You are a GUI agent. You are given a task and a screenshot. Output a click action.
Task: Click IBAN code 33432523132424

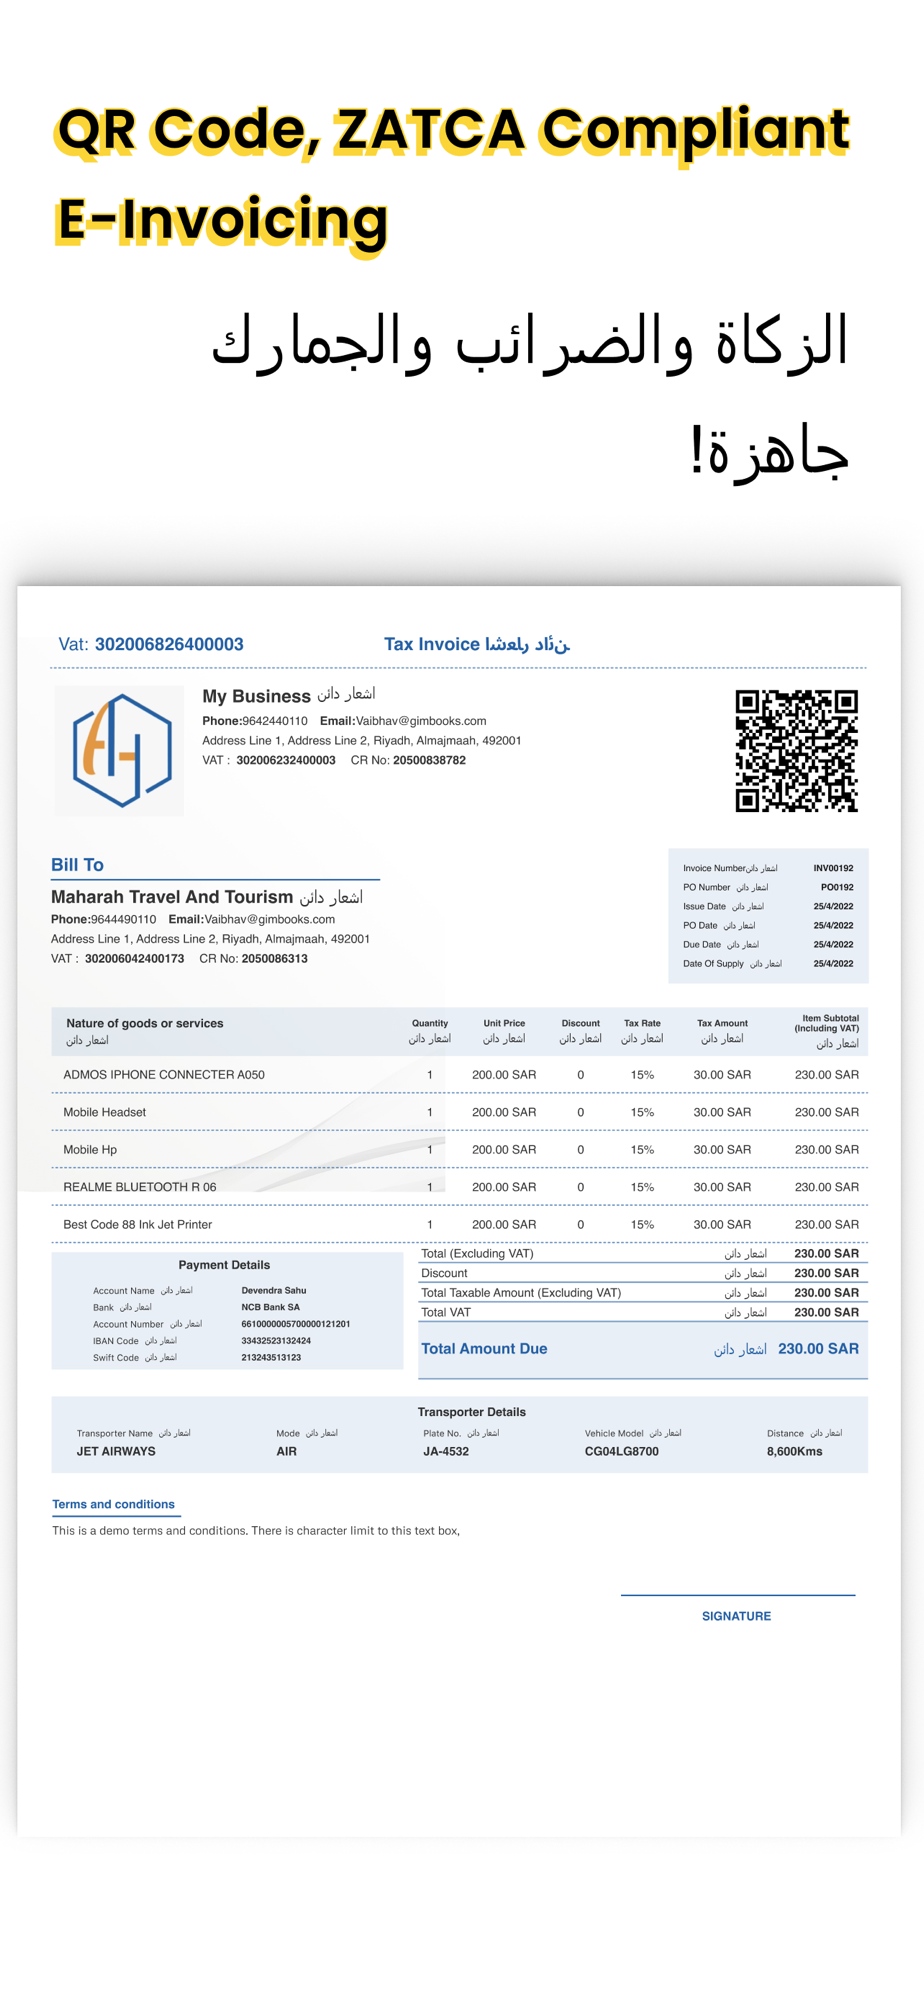coord(276,1340)
